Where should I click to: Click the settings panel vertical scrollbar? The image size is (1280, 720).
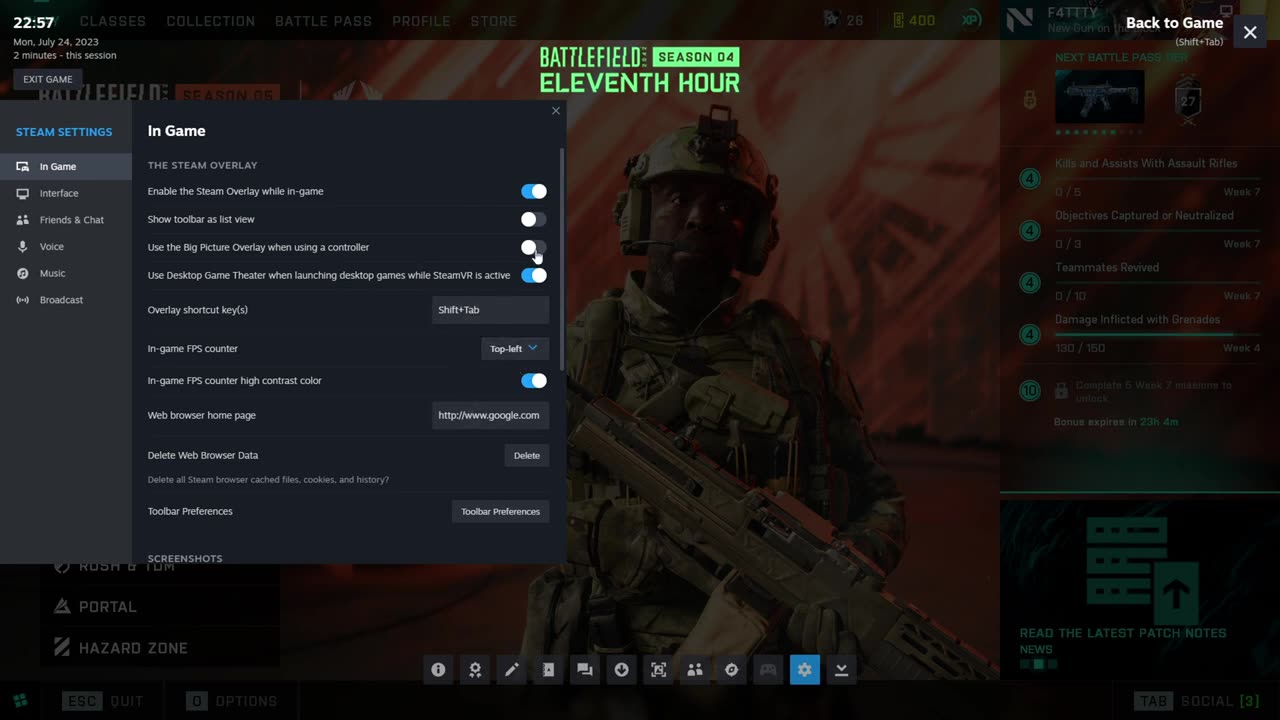point(562,258)
